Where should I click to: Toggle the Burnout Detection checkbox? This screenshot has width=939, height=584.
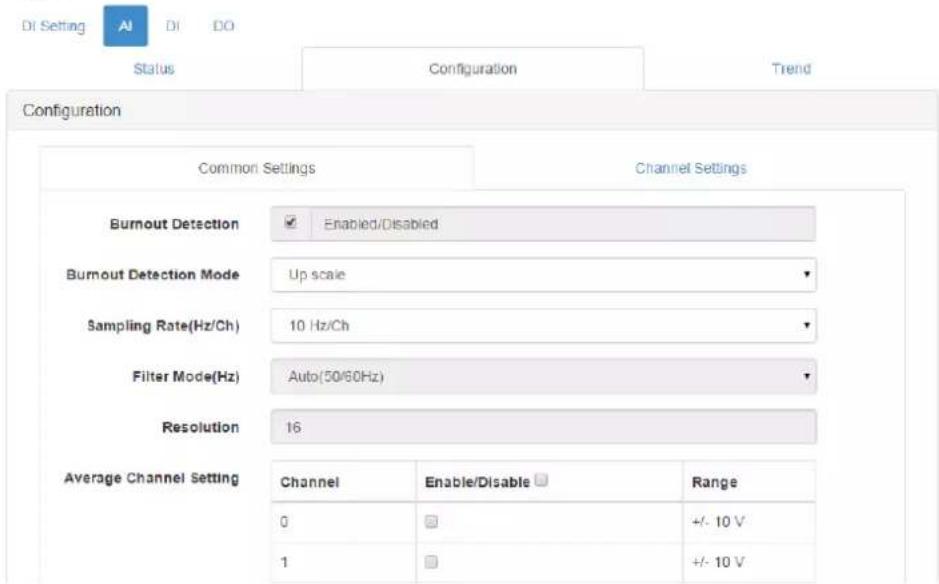(x=290, y=223)
